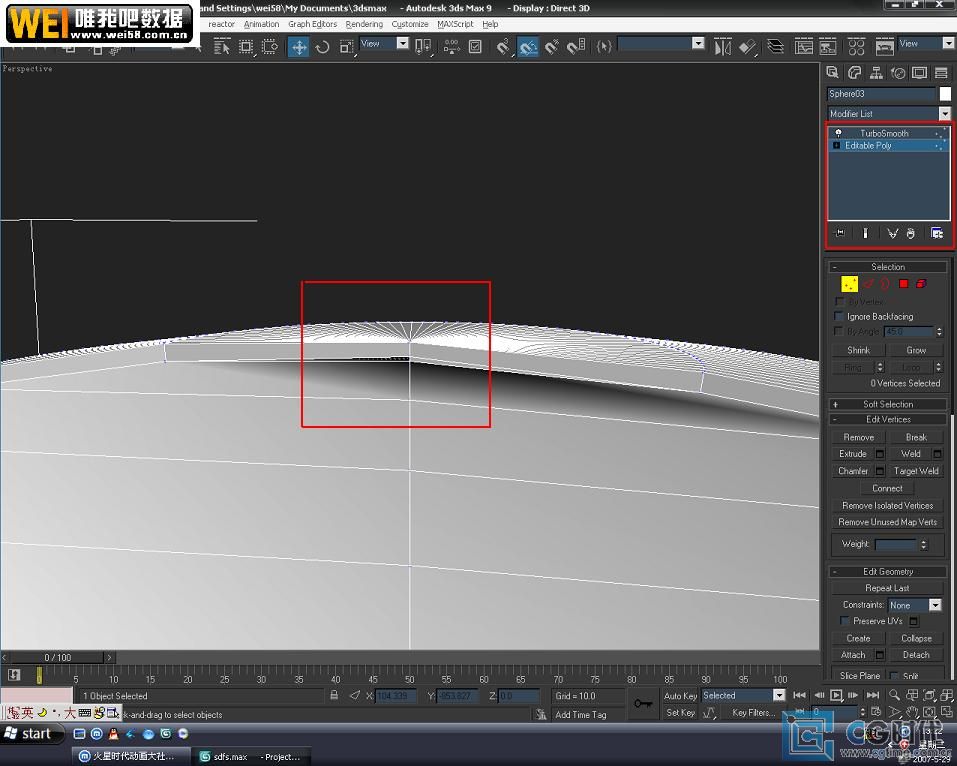The image size is (957, 766).
Task: Expand Editable Poly sub-objects
Action: 837,145
